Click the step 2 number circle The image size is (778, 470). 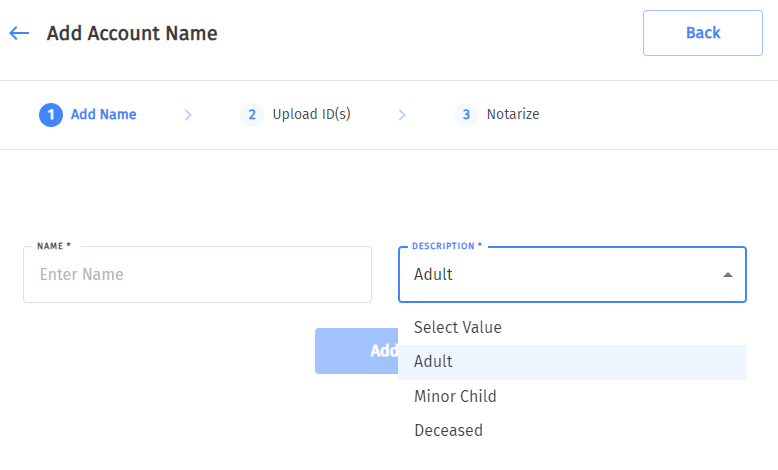tap(252, 114)
